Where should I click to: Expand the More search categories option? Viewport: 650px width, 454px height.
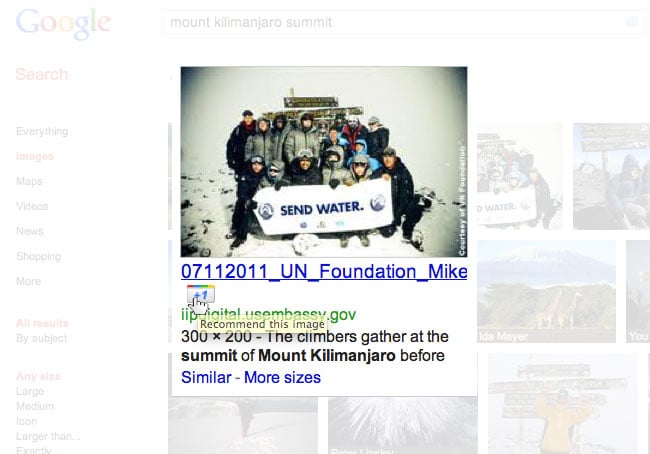point(28,281)
